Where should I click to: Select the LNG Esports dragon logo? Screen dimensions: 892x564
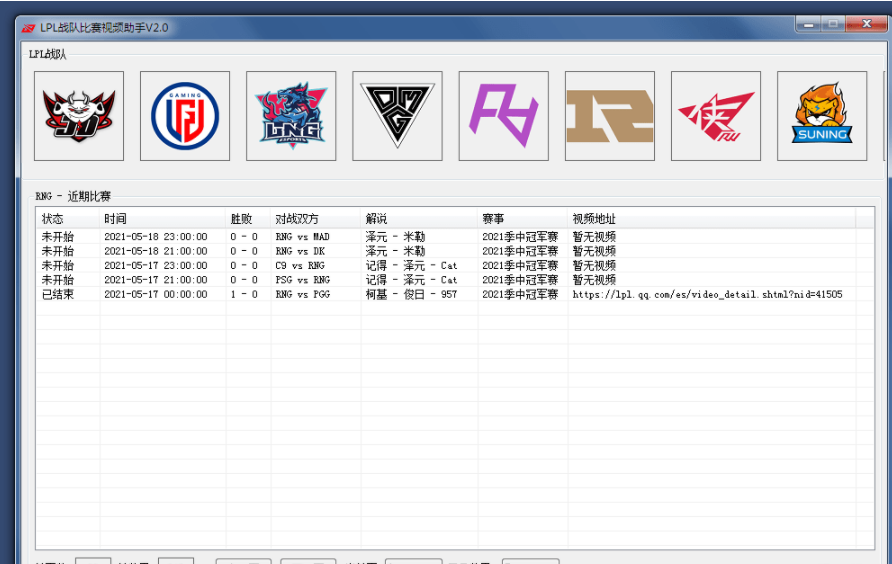(x=291, y=116)
